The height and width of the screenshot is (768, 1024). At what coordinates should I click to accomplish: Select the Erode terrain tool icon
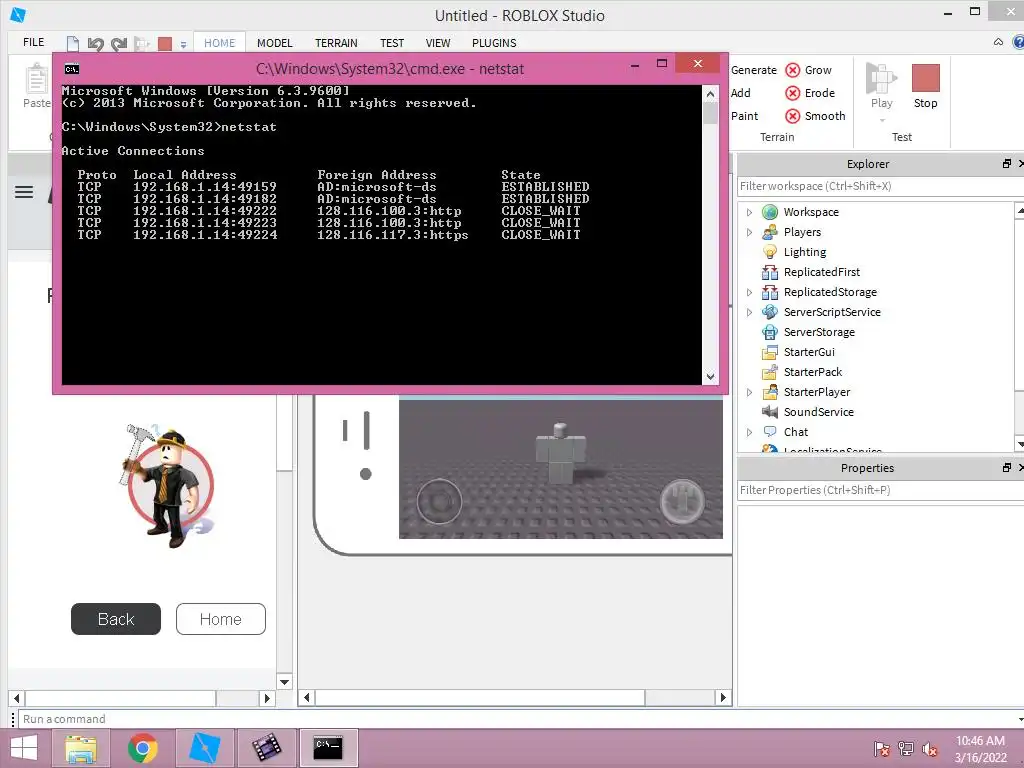pos(792,93)
